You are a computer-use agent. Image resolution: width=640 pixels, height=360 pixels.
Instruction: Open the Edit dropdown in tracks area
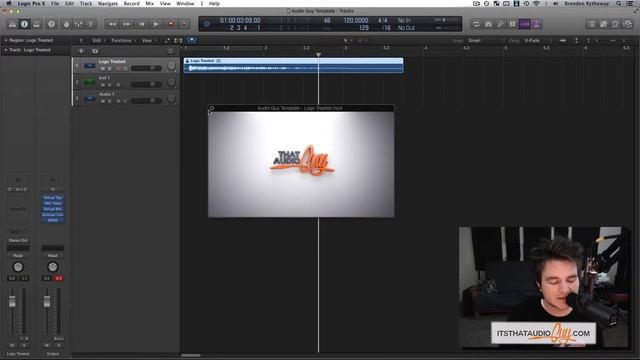tap(99, 40)
